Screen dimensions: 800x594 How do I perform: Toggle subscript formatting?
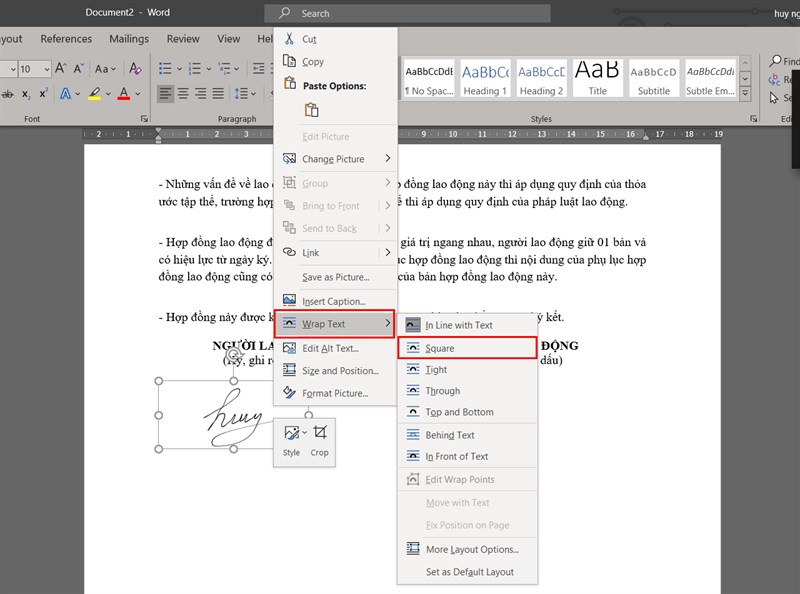(x=26, y=94)
